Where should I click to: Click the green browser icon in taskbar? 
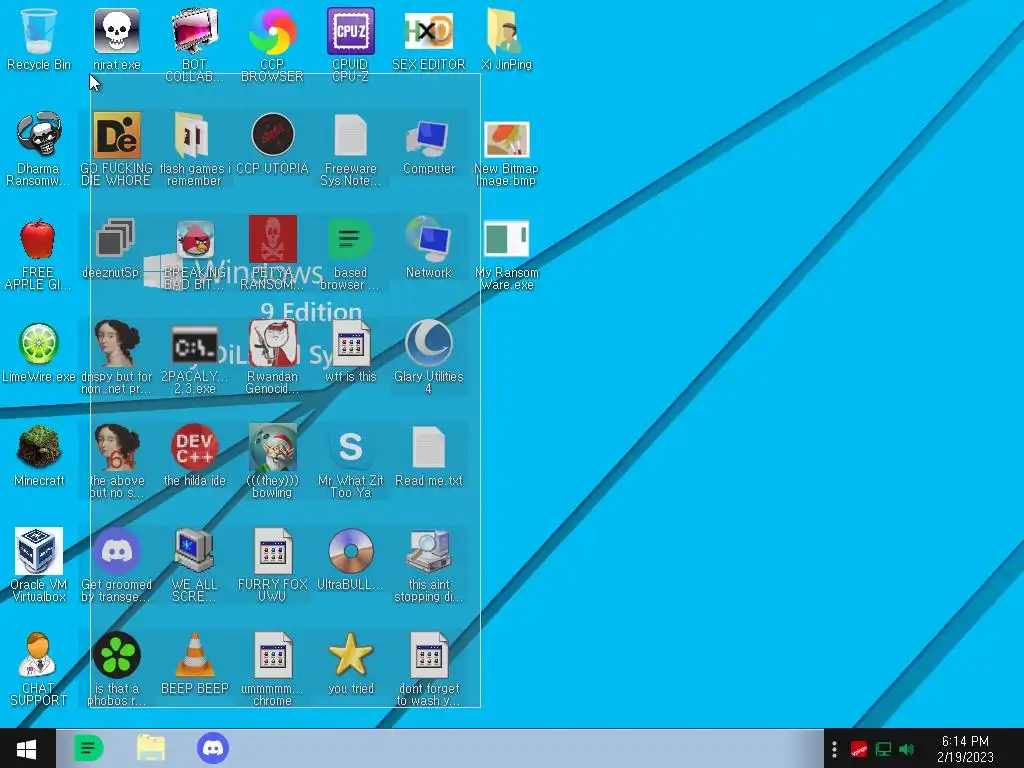(89, 748)
